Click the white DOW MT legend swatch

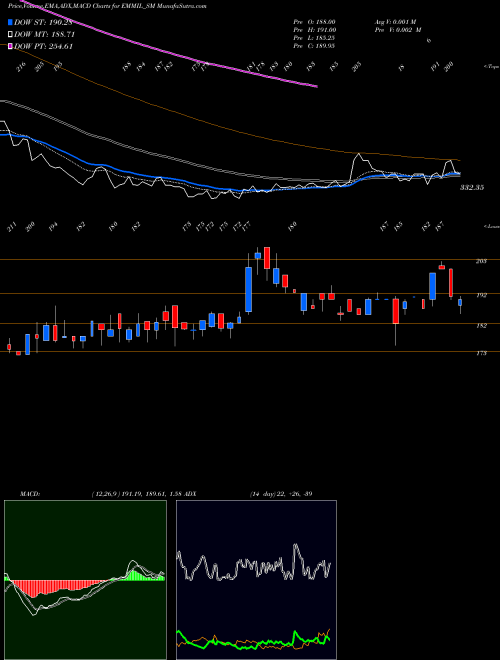coord(10,35)
